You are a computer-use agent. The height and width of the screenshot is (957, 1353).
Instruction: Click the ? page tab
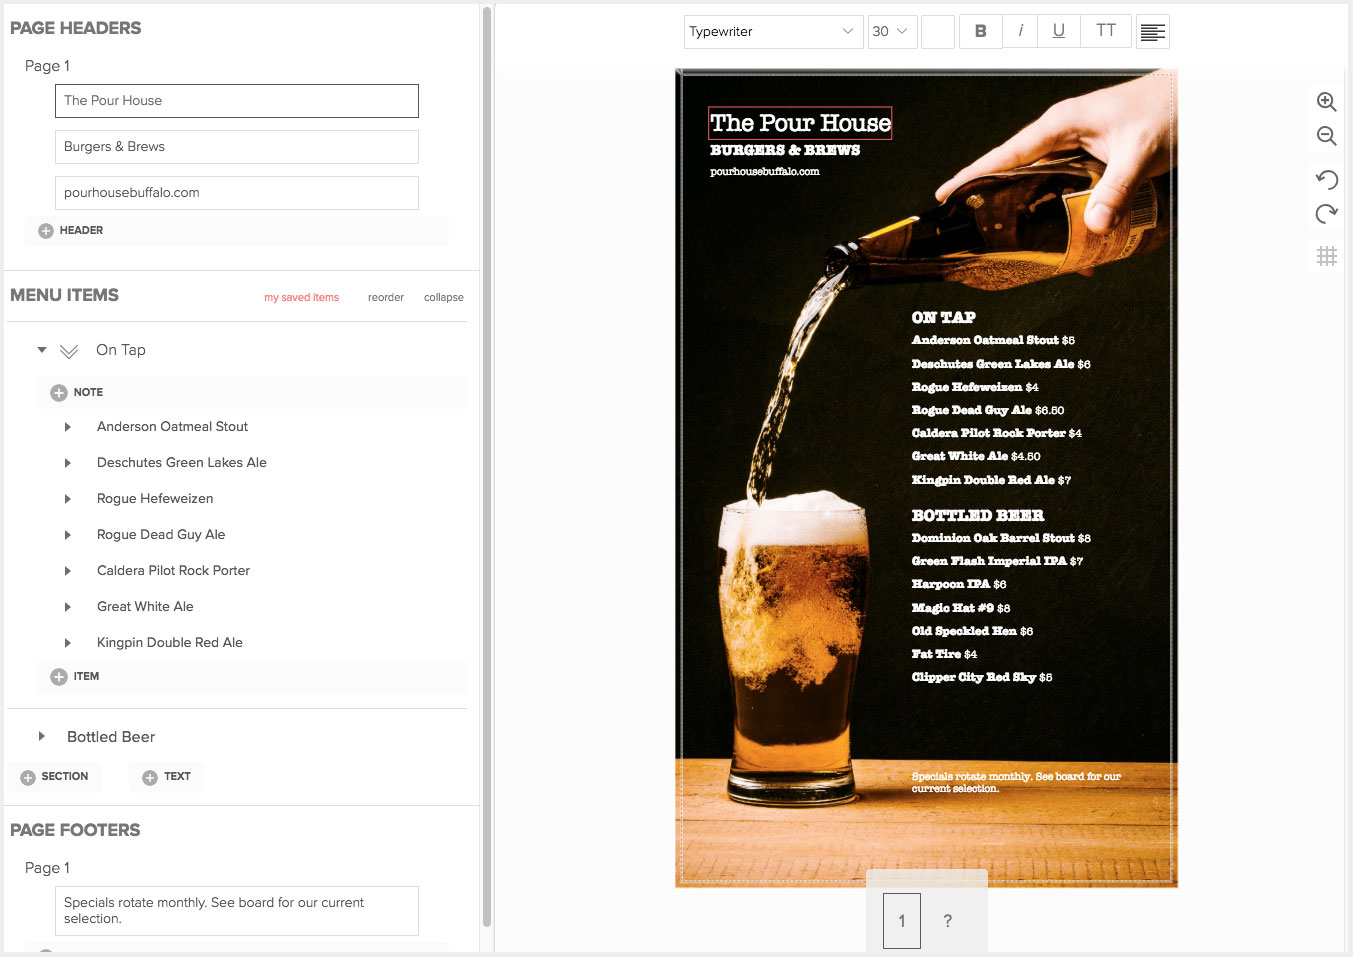pos(948,921)
